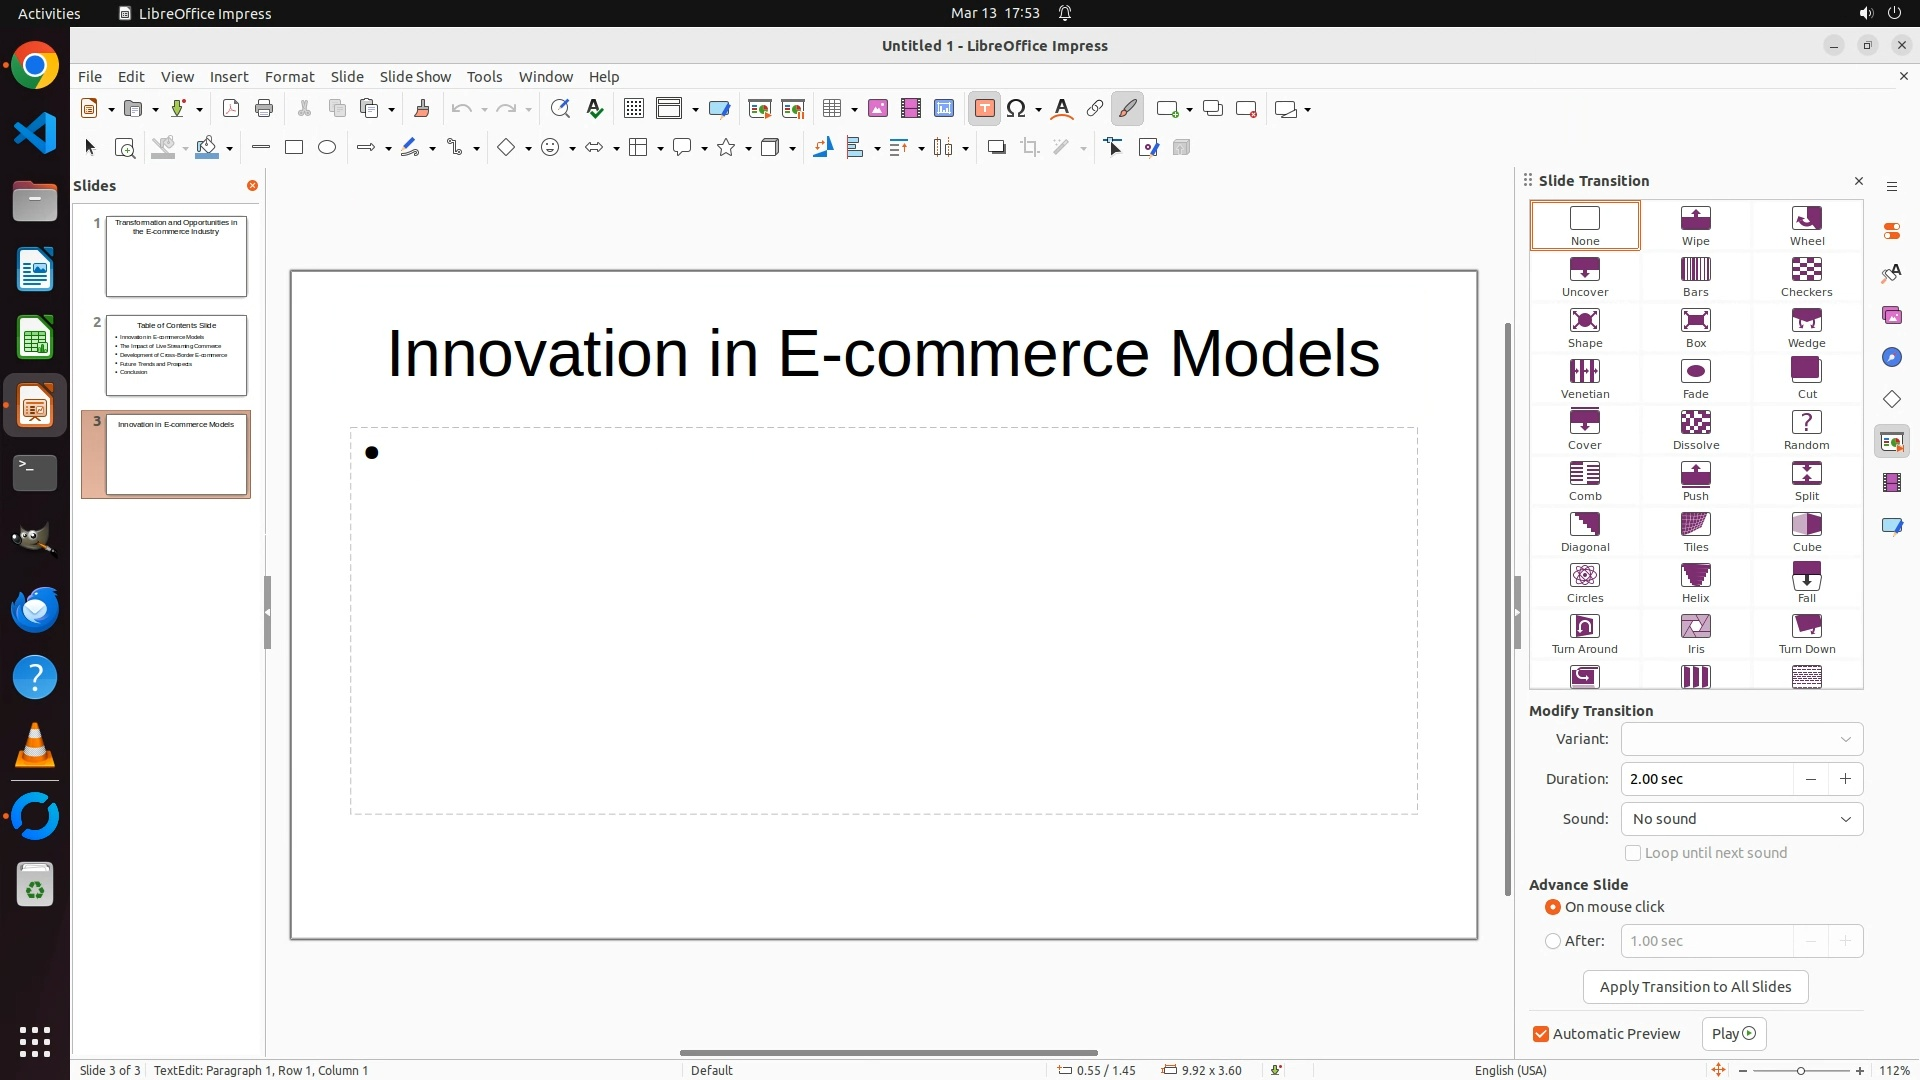
Task: Toggle the Automatic Preview checkbox
Action: point(1541,1034)
